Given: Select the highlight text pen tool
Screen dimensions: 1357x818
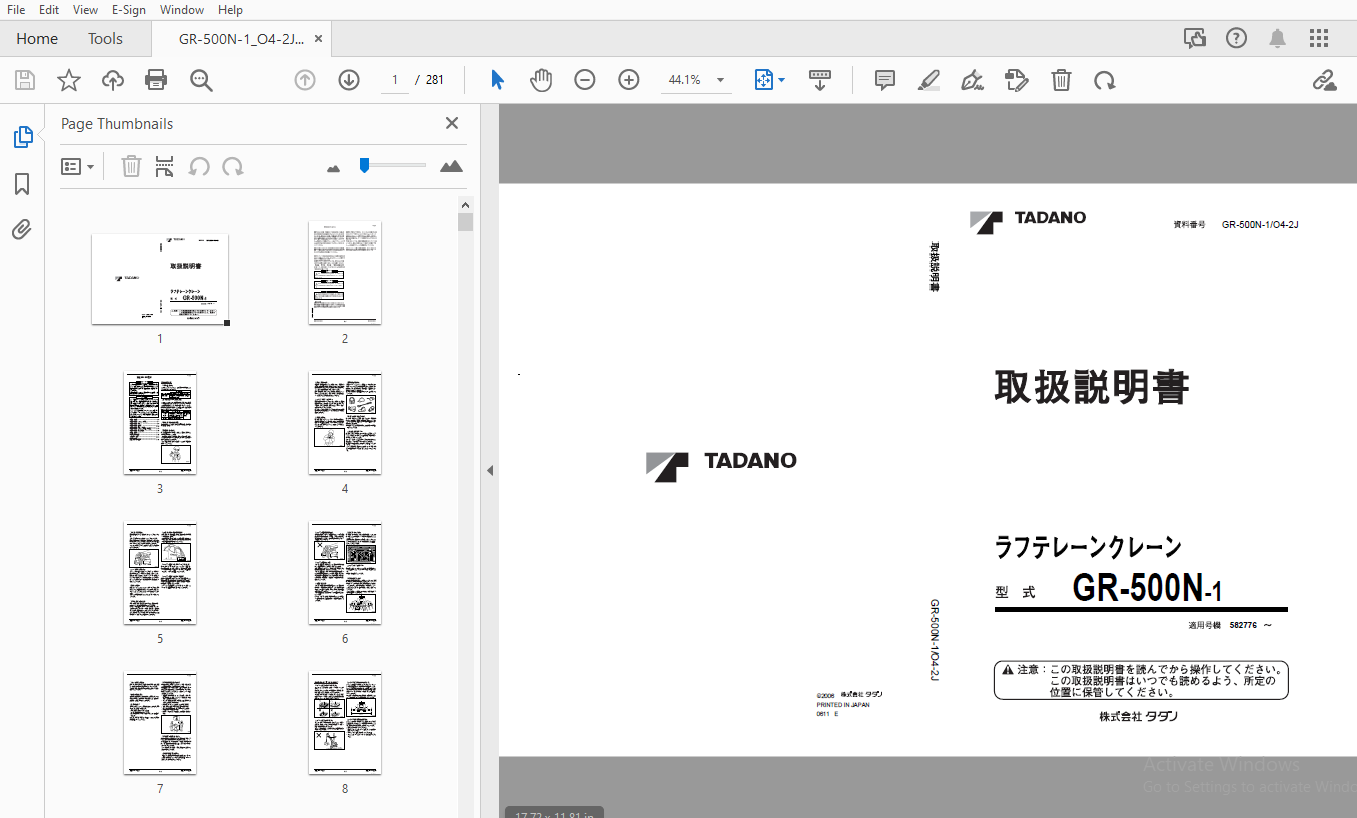Looking at the screenshot, I should pyautogui.click(x=929, y=80).
